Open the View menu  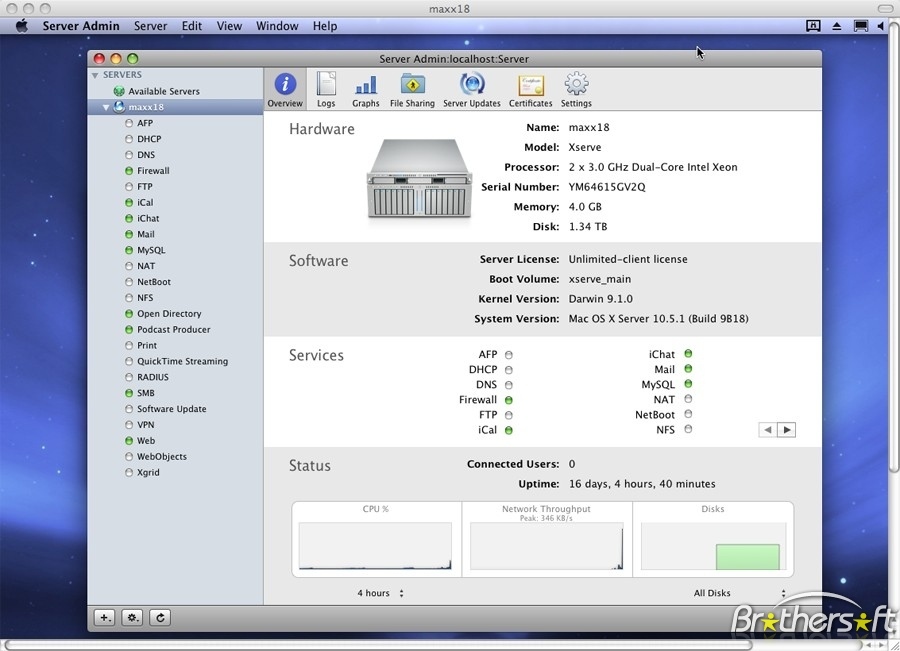pos(229,26)
